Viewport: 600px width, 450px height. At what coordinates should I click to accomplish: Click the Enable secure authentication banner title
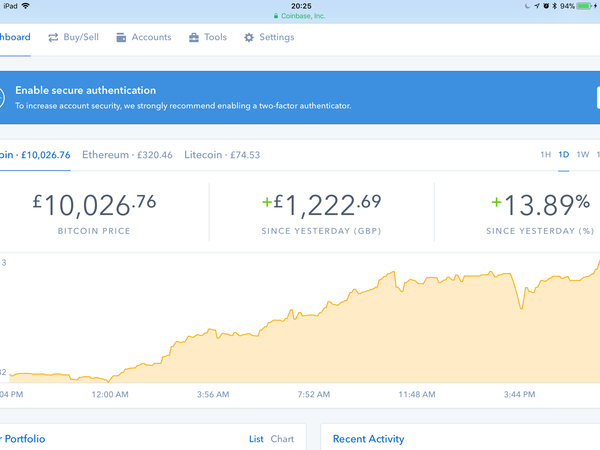(86, 90)
